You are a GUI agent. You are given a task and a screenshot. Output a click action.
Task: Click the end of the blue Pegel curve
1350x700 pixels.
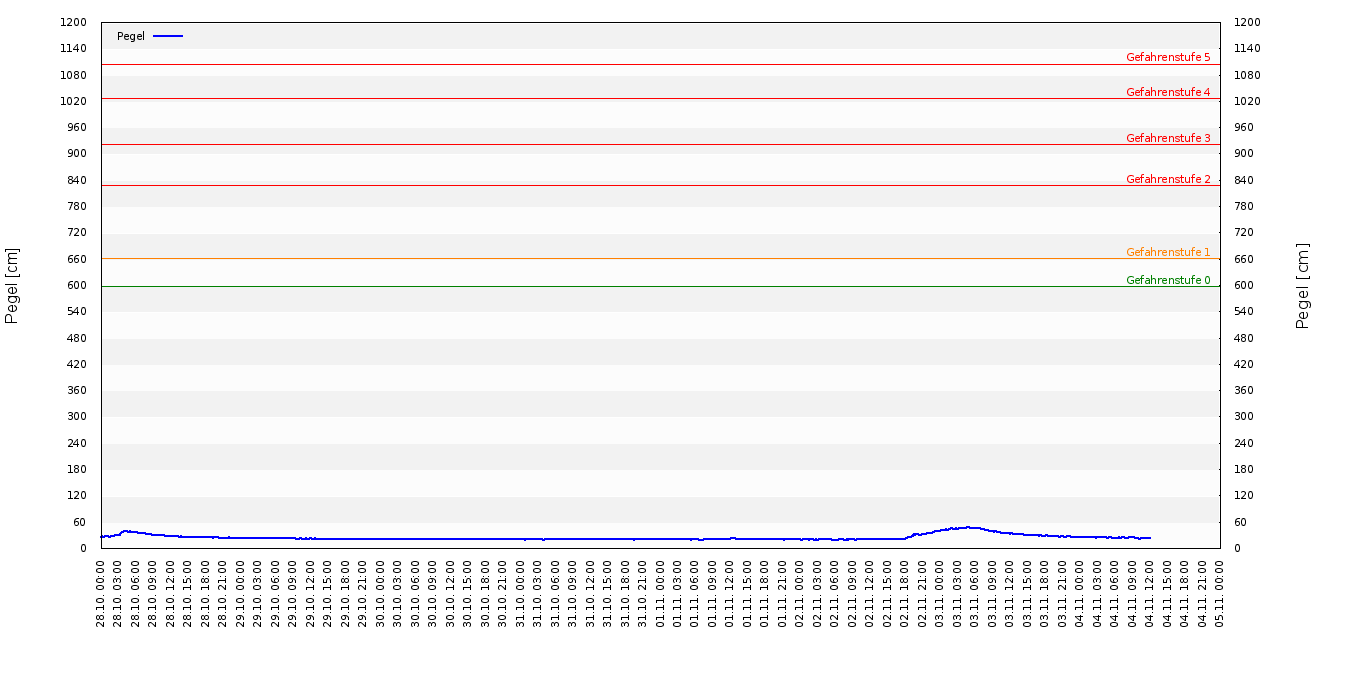point(1150,538)
